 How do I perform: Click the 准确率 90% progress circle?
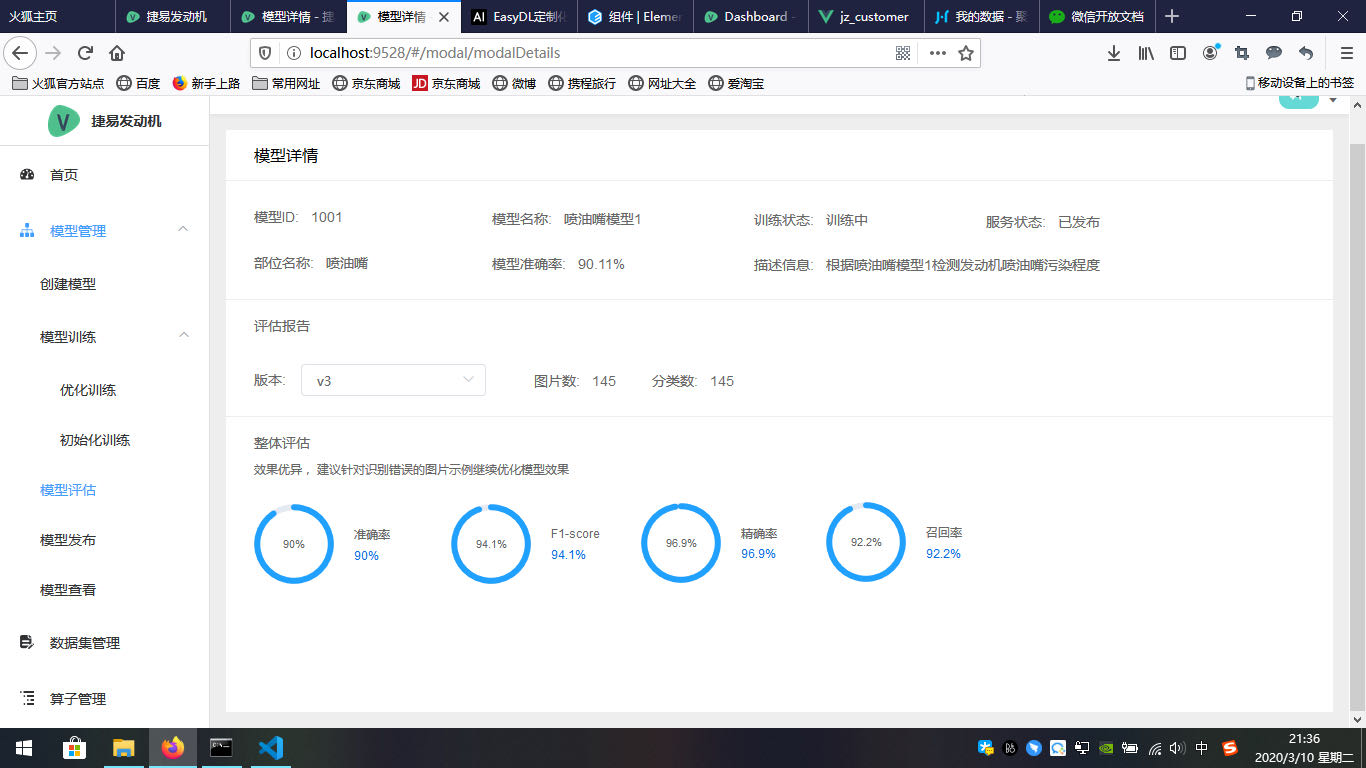[294, 544]
